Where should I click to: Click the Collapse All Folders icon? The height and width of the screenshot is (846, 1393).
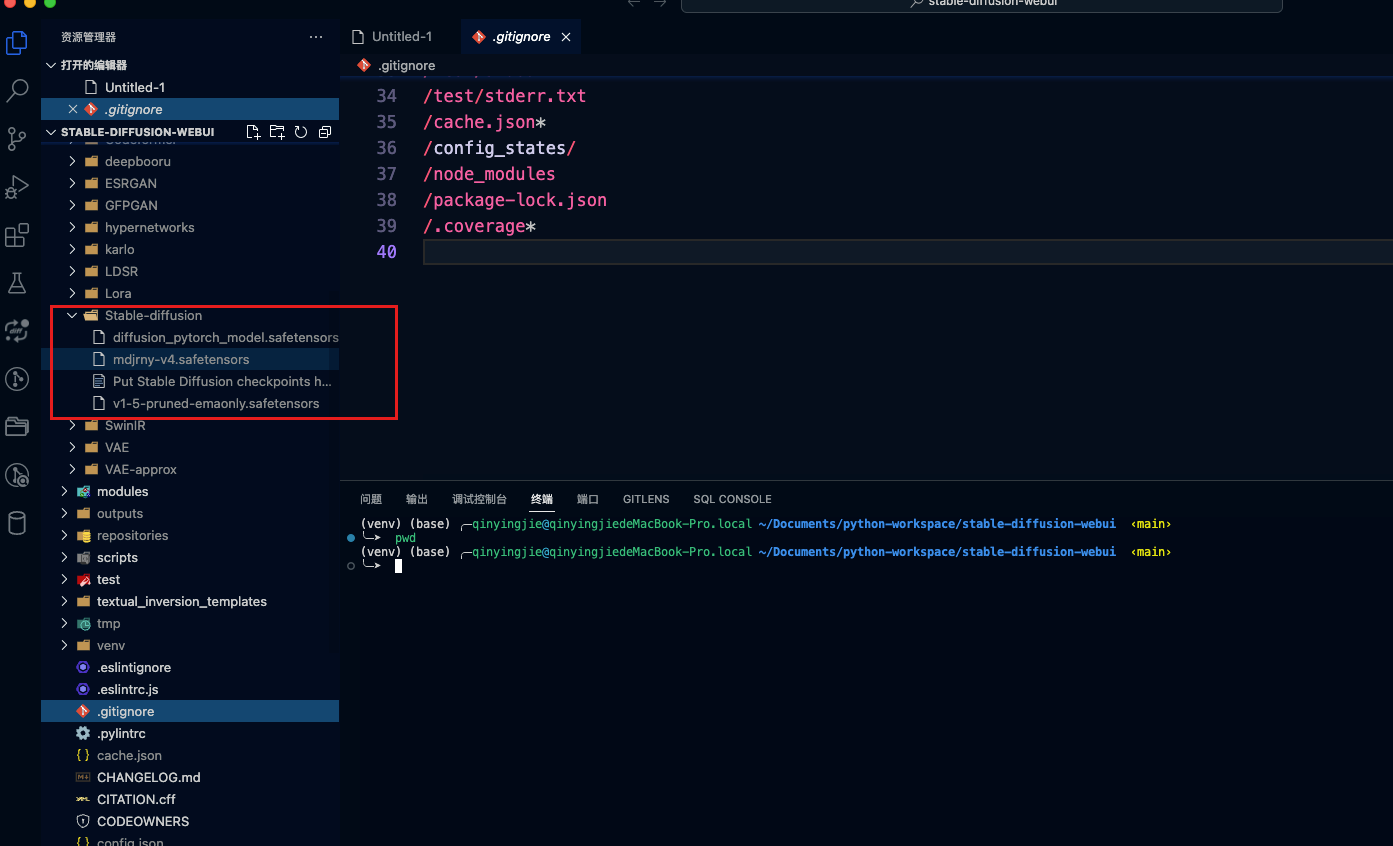325,132
